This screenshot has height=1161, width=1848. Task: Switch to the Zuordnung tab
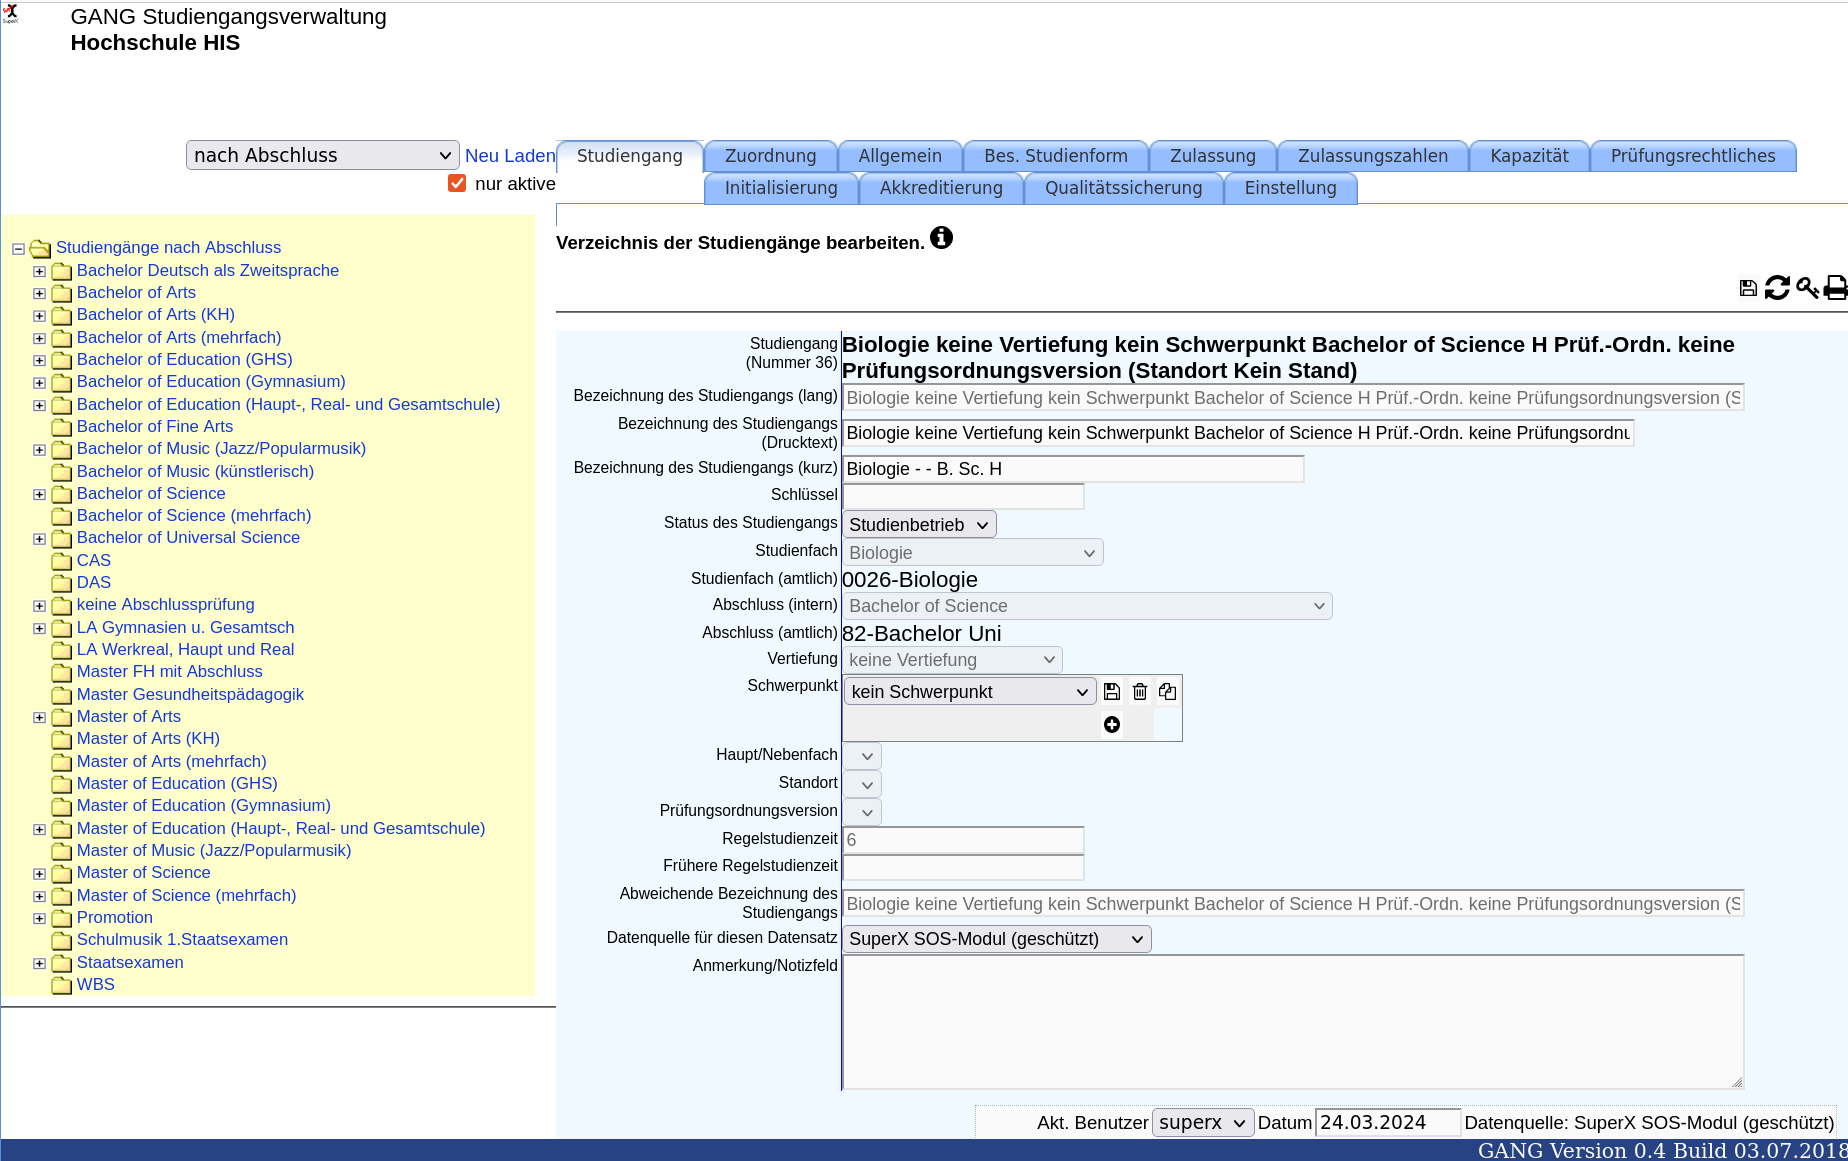(x=770, y=156)
